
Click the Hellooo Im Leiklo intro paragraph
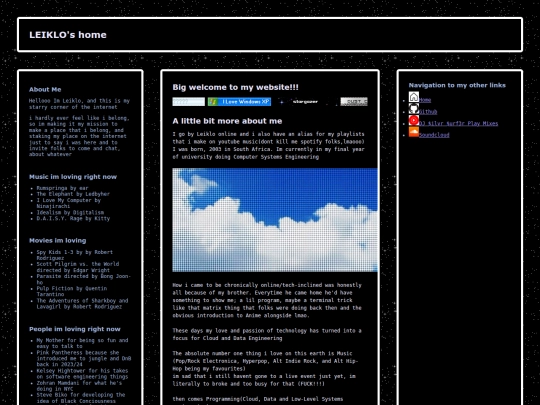(x=79, y=104)
